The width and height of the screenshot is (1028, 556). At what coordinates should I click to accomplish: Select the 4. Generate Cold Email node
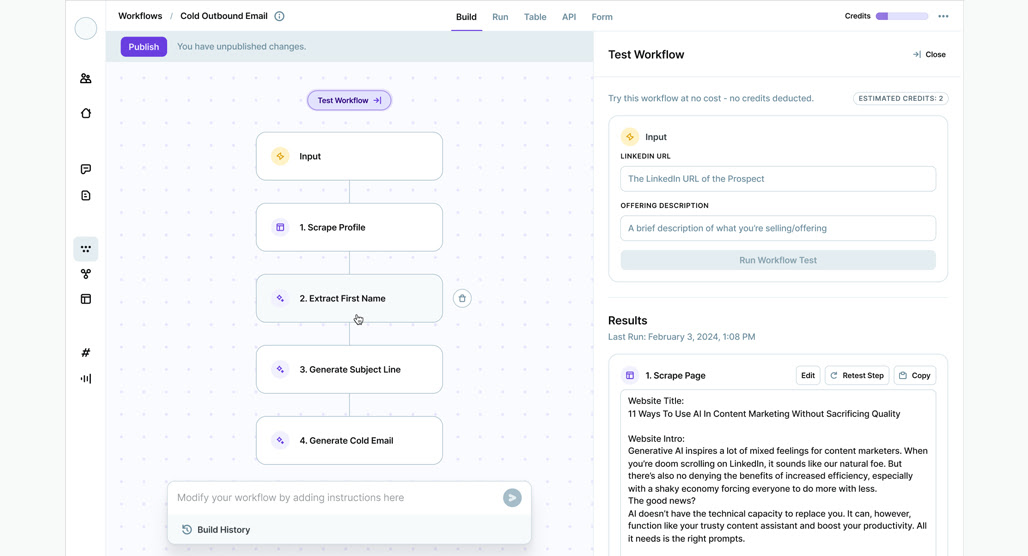(349, 441)
